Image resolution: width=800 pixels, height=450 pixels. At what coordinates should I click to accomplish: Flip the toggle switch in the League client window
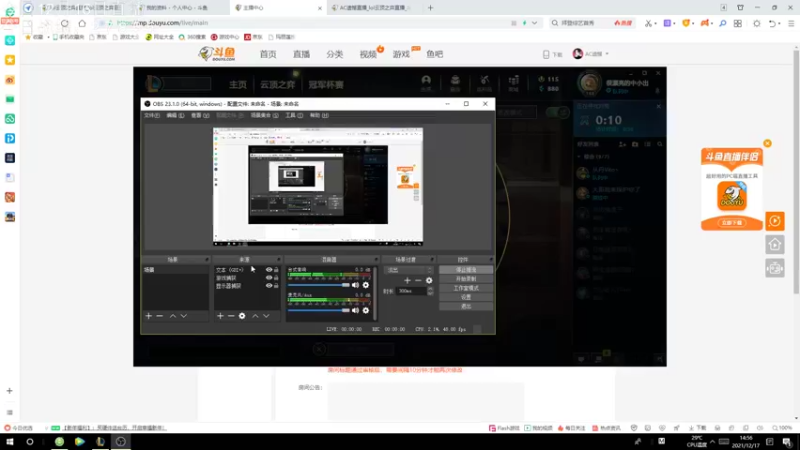click(557, 112)
